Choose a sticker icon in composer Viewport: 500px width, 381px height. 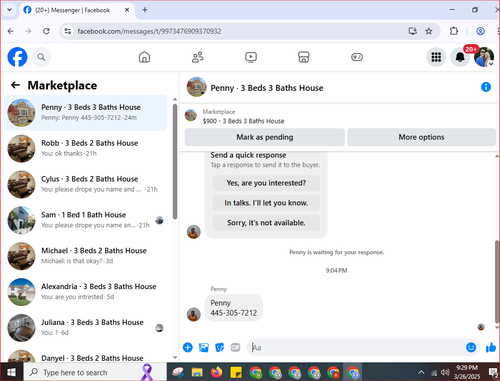click(x=219, y=347)
